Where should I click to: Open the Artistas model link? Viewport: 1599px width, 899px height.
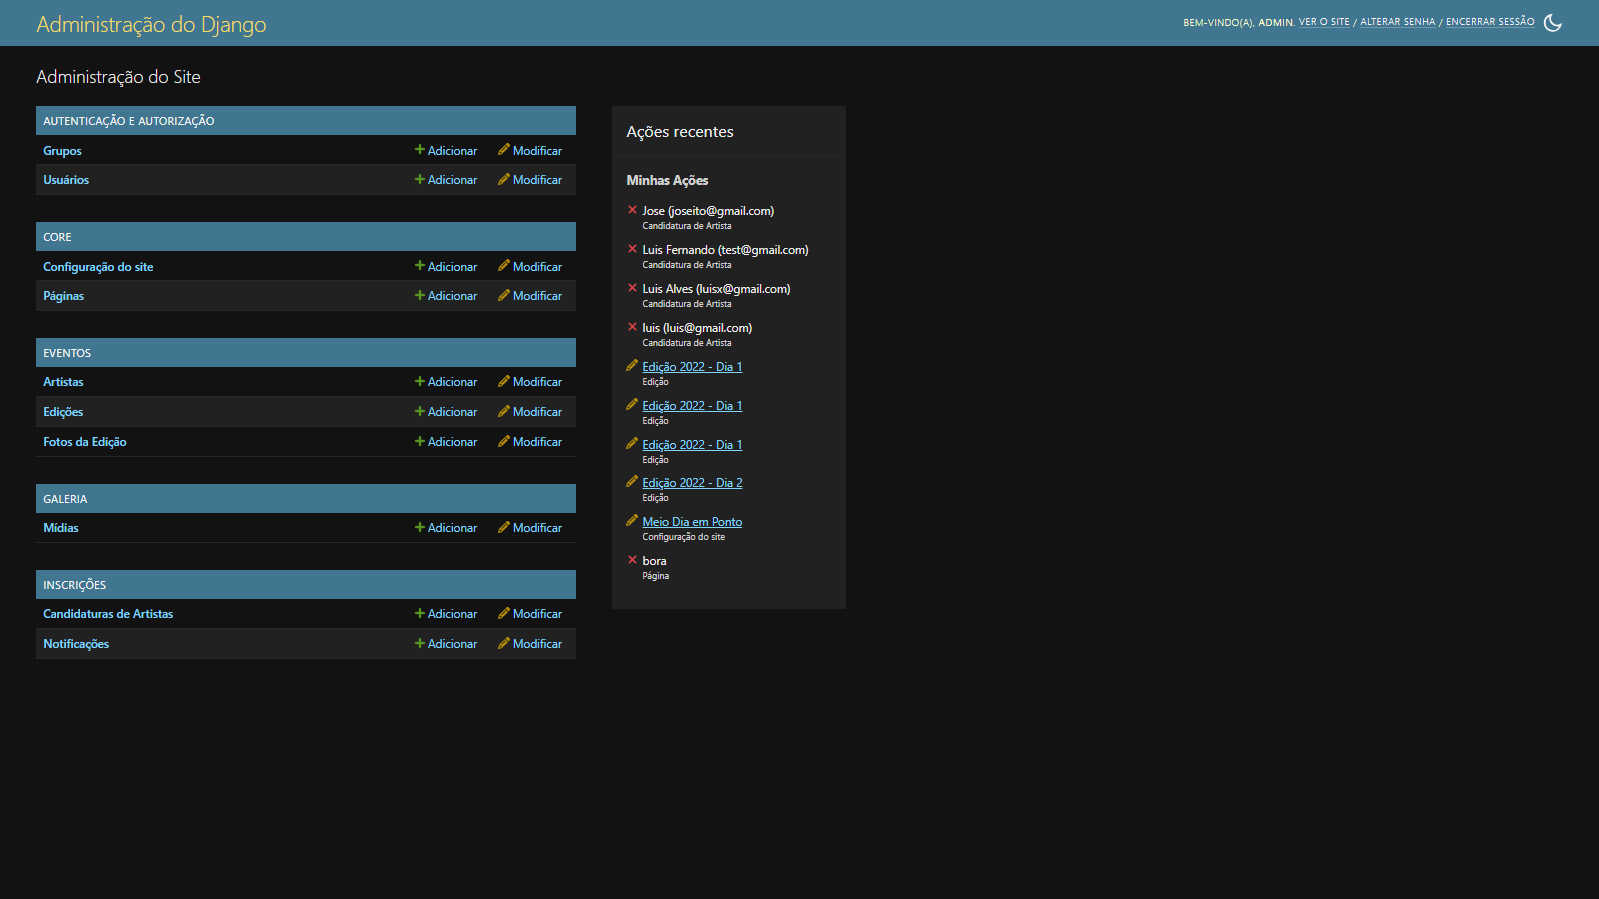coord(63,382)
